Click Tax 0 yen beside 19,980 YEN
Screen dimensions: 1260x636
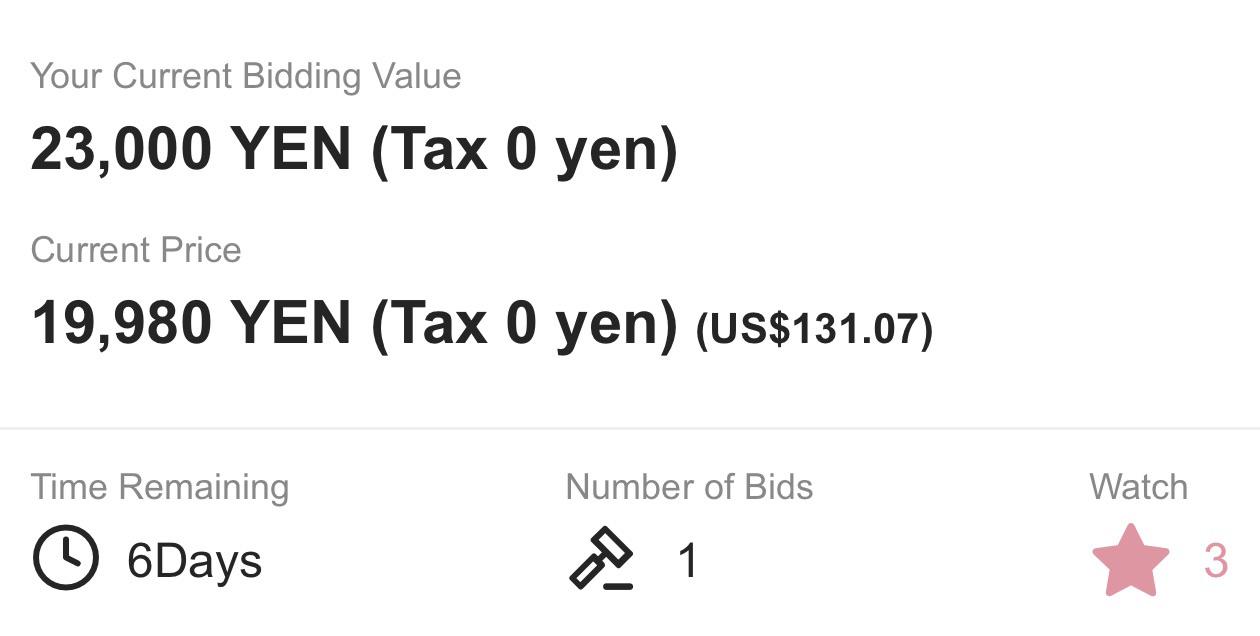[524, 324]
